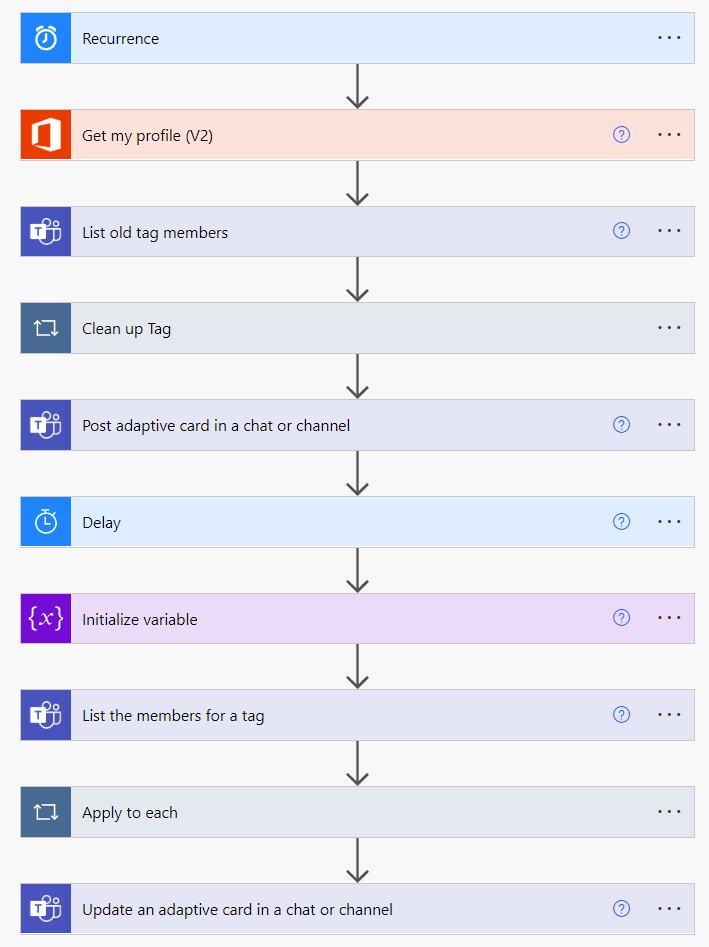Click the Teams icon on Post adaptive card

pos(45,424)
